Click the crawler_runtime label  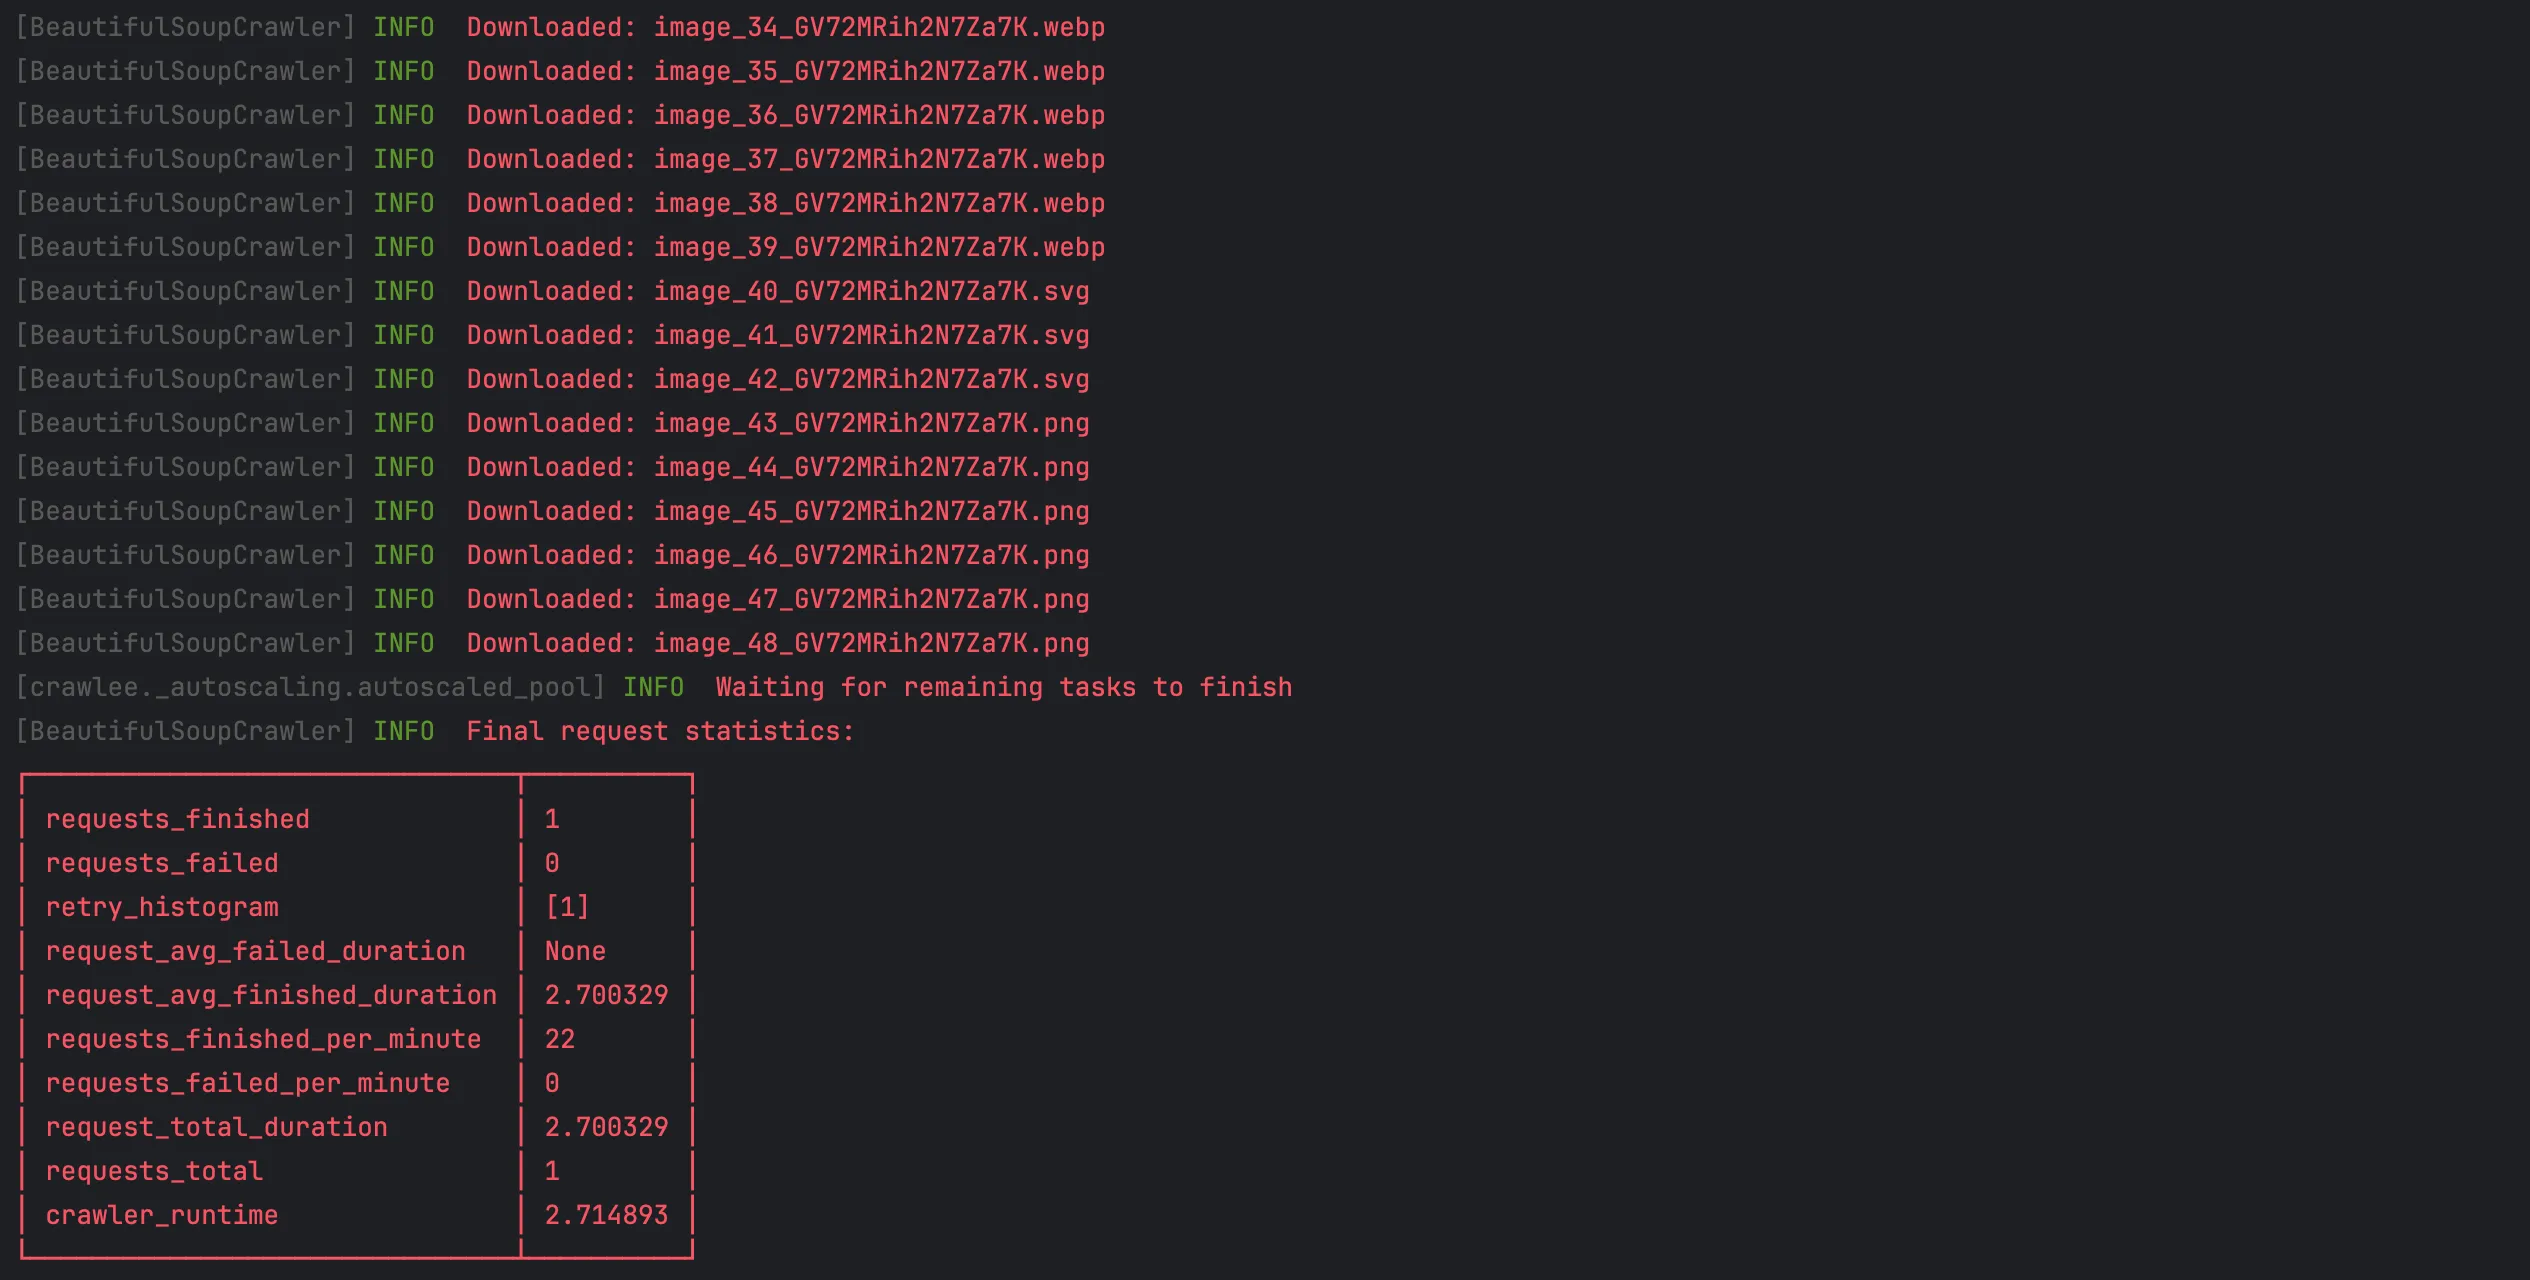pos(162,1215)
